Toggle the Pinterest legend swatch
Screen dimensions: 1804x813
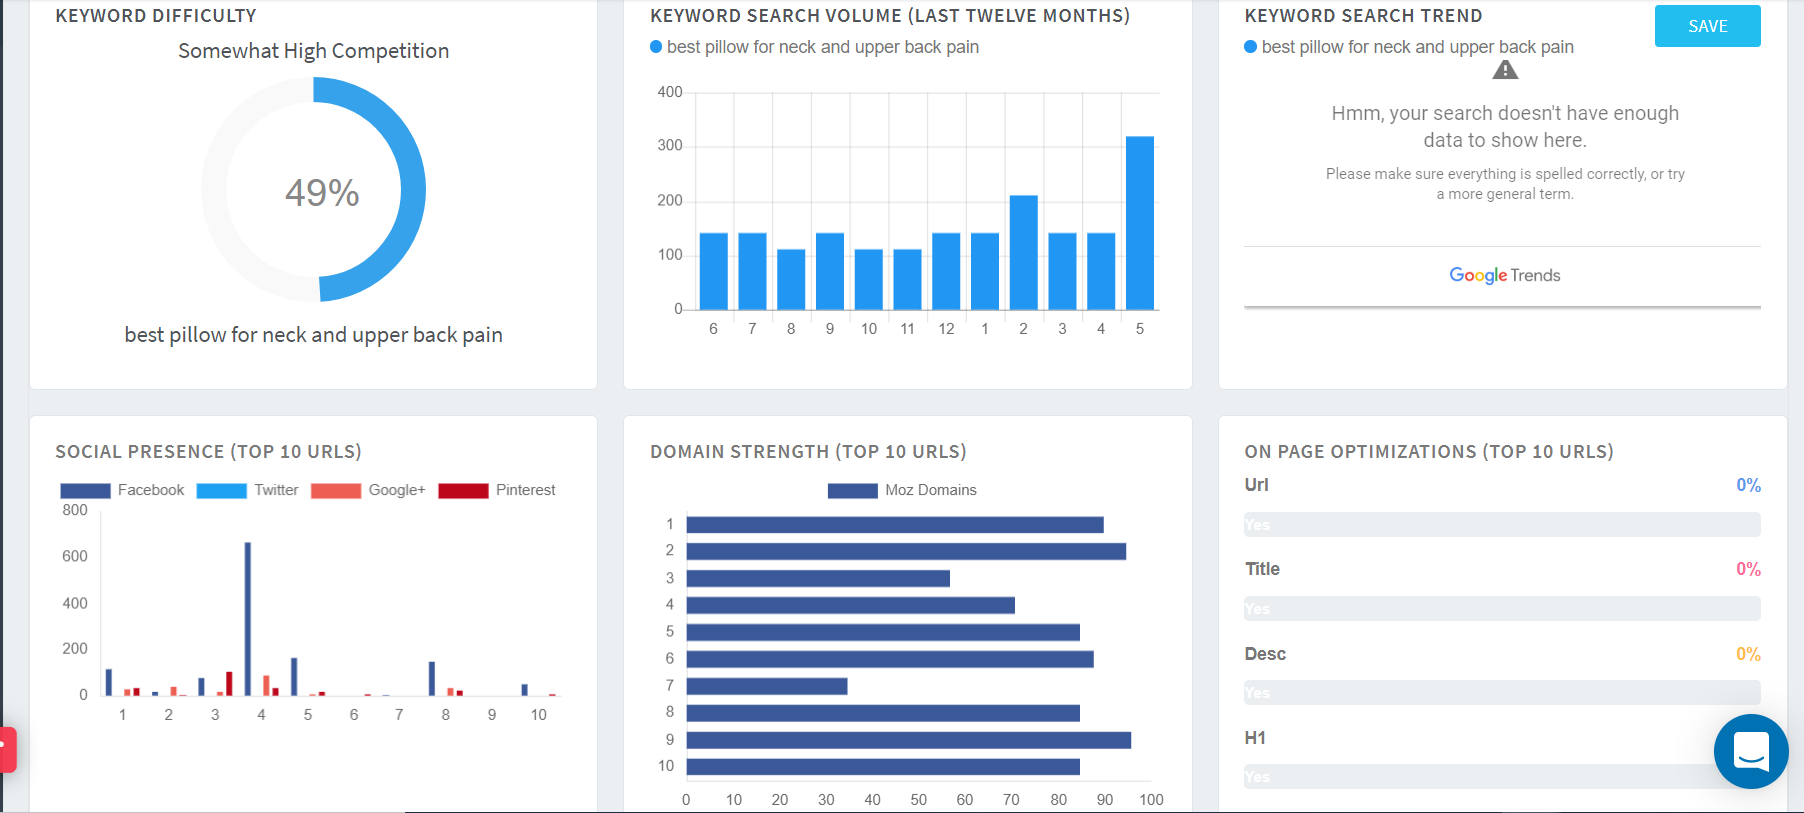463,490
